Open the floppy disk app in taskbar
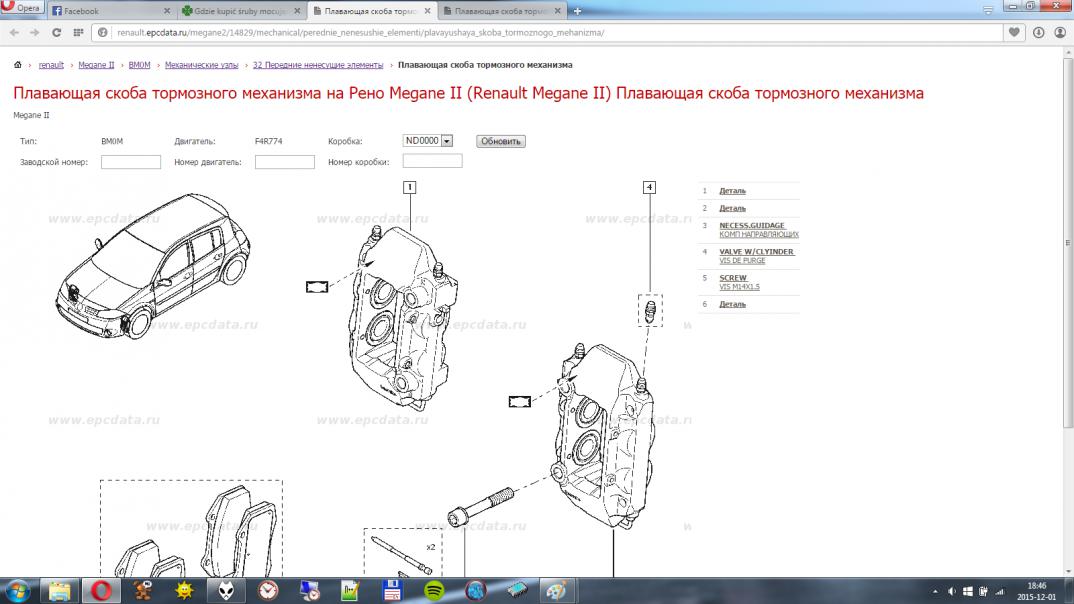The height and width of the screenshot is (604, 1074). [x=392, y=591]
